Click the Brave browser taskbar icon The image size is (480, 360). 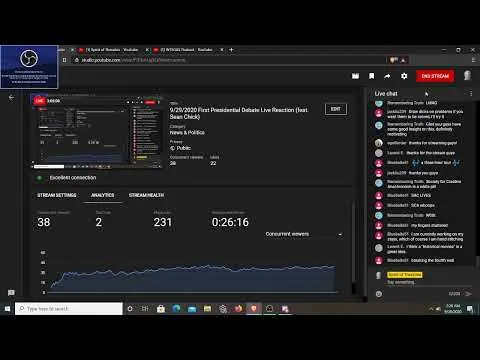pyautogui.click(x=254, y=309)
